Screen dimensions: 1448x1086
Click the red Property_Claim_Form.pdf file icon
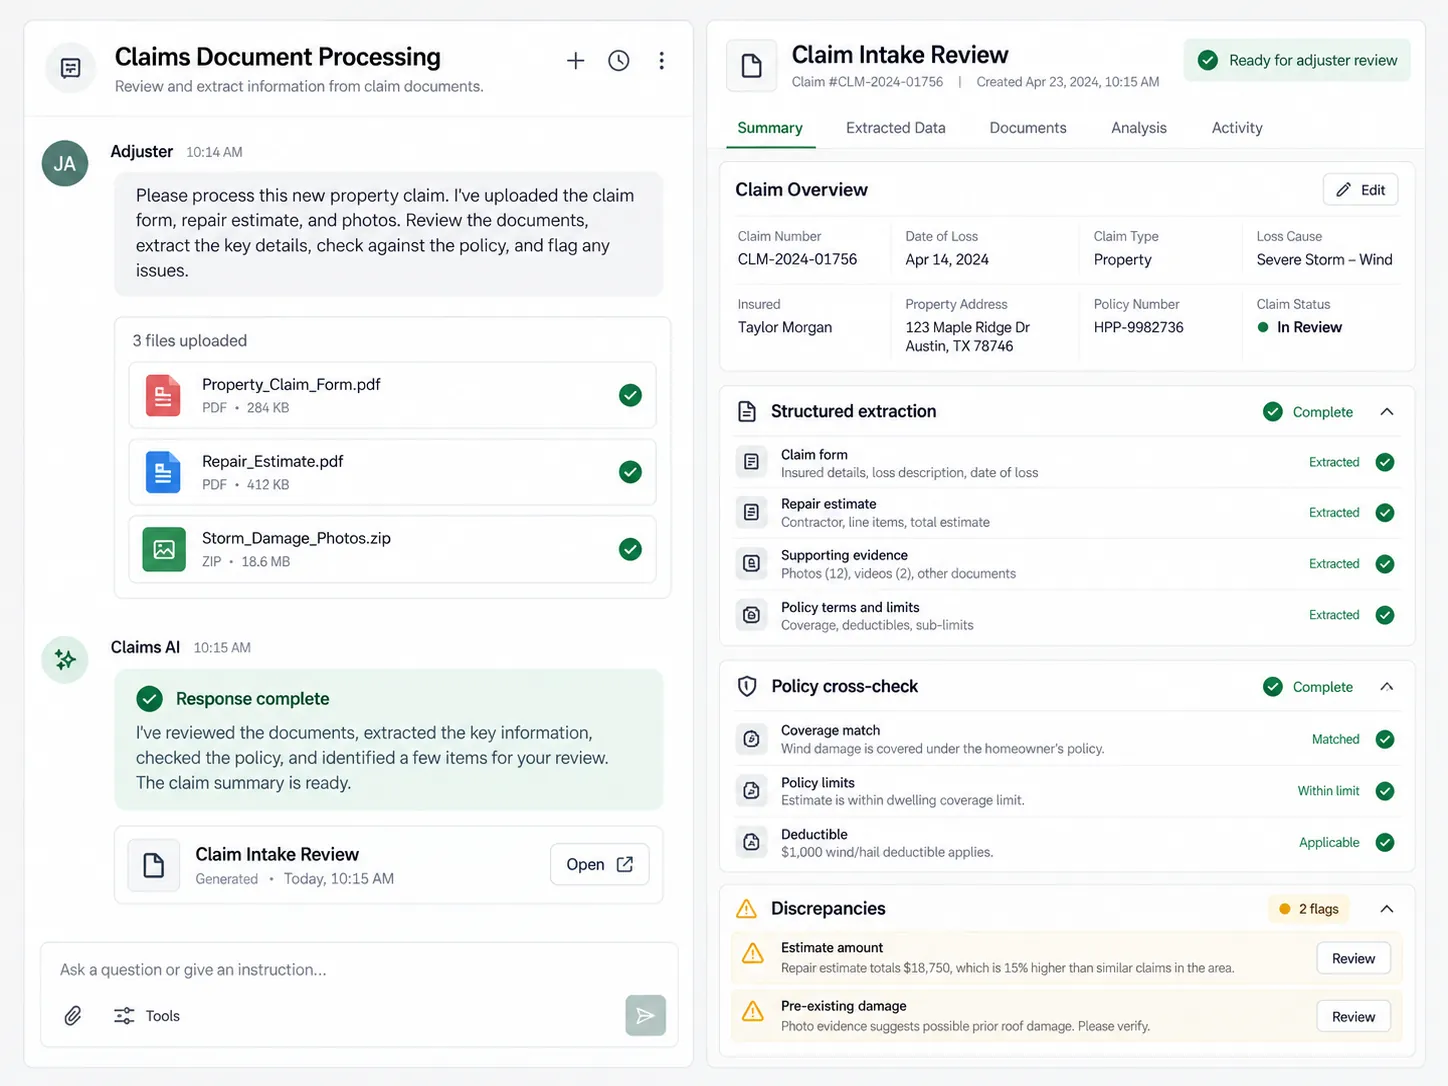[163, 395]
